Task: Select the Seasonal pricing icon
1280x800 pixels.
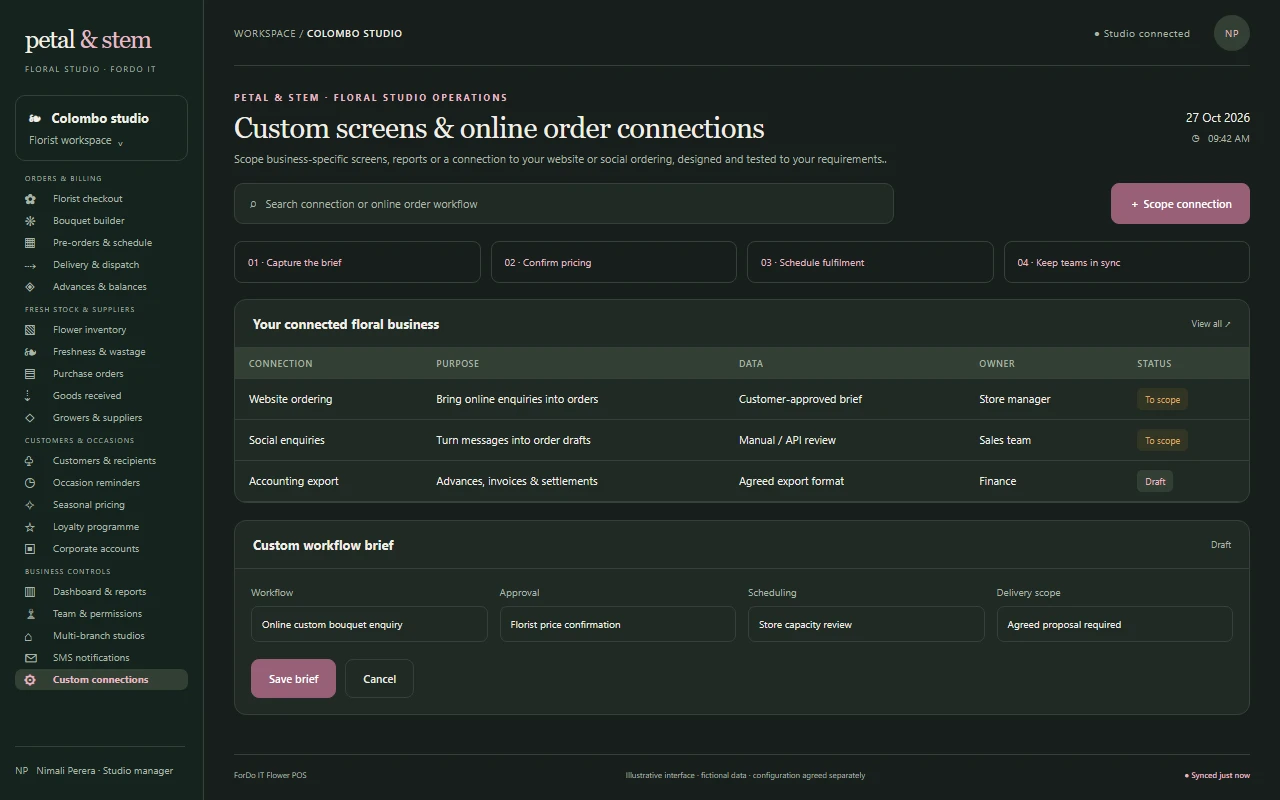Action: tap(30, 505)
